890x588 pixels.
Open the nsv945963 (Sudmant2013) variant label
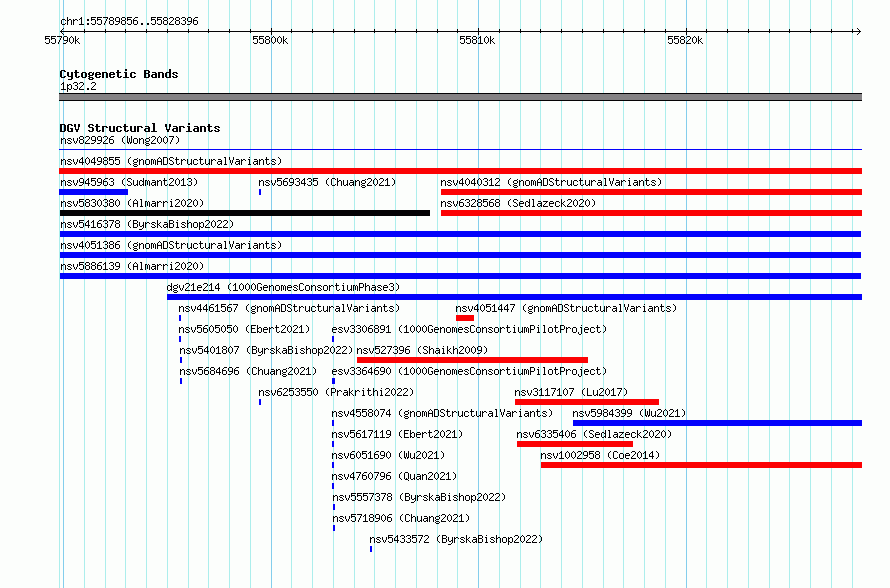(129, 182)
